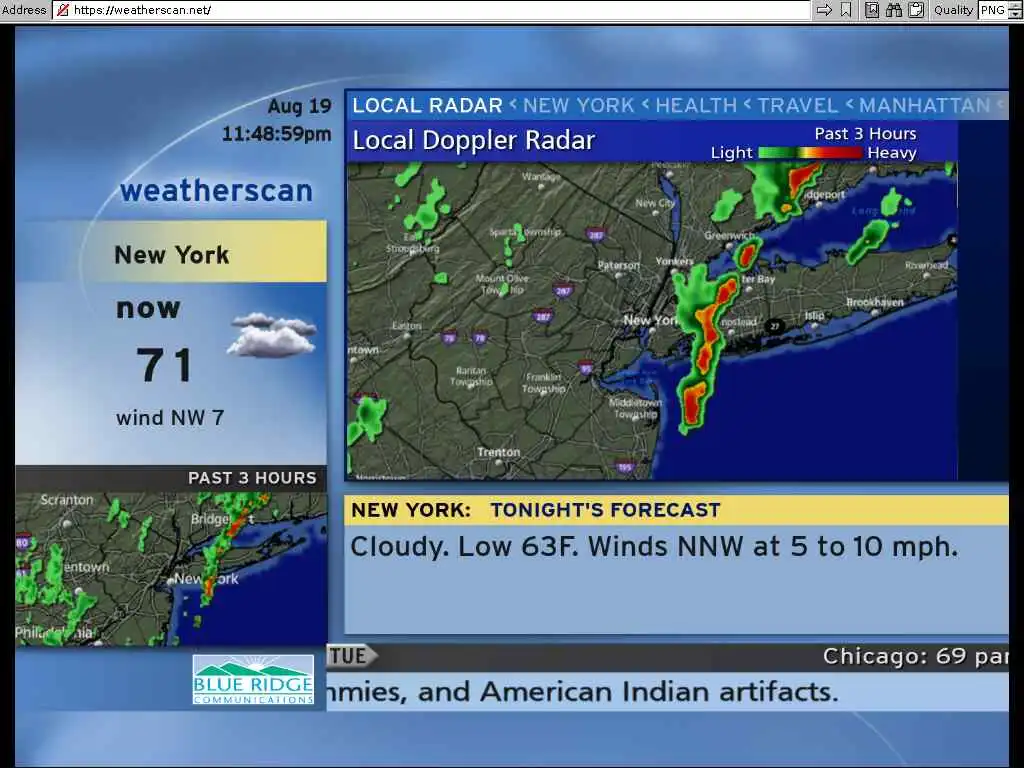This screenshot has height=768, width=1024.
Task: Click the 11:48:59pm clock
Action: pos(276,134)
